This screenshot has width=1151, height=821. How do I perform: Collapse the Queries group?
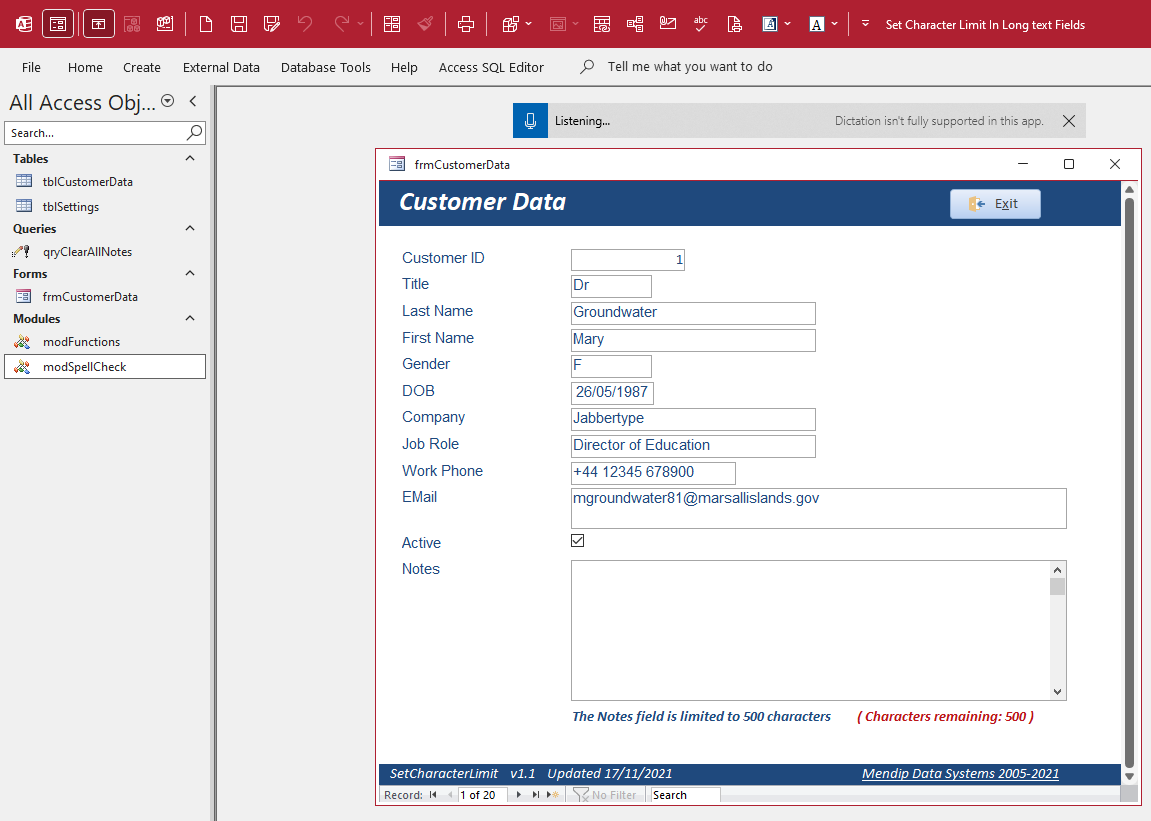click(x=190, y=228)
